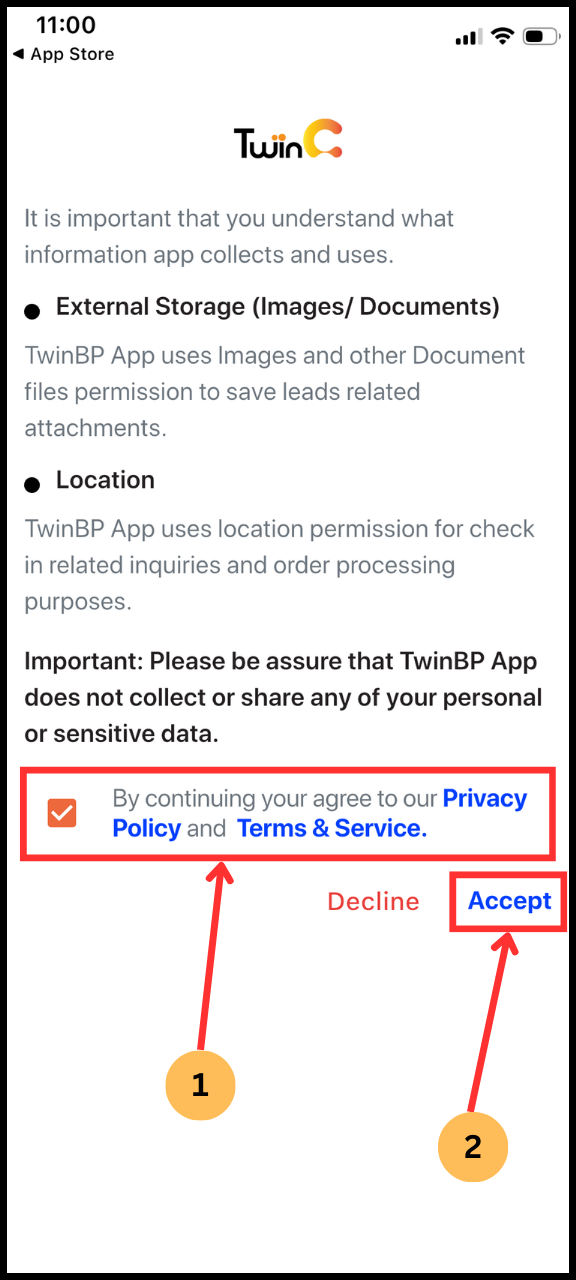Tap the Decline button
The width and height of the screenshot is (576, 1280).
click(x=373, y=901)
